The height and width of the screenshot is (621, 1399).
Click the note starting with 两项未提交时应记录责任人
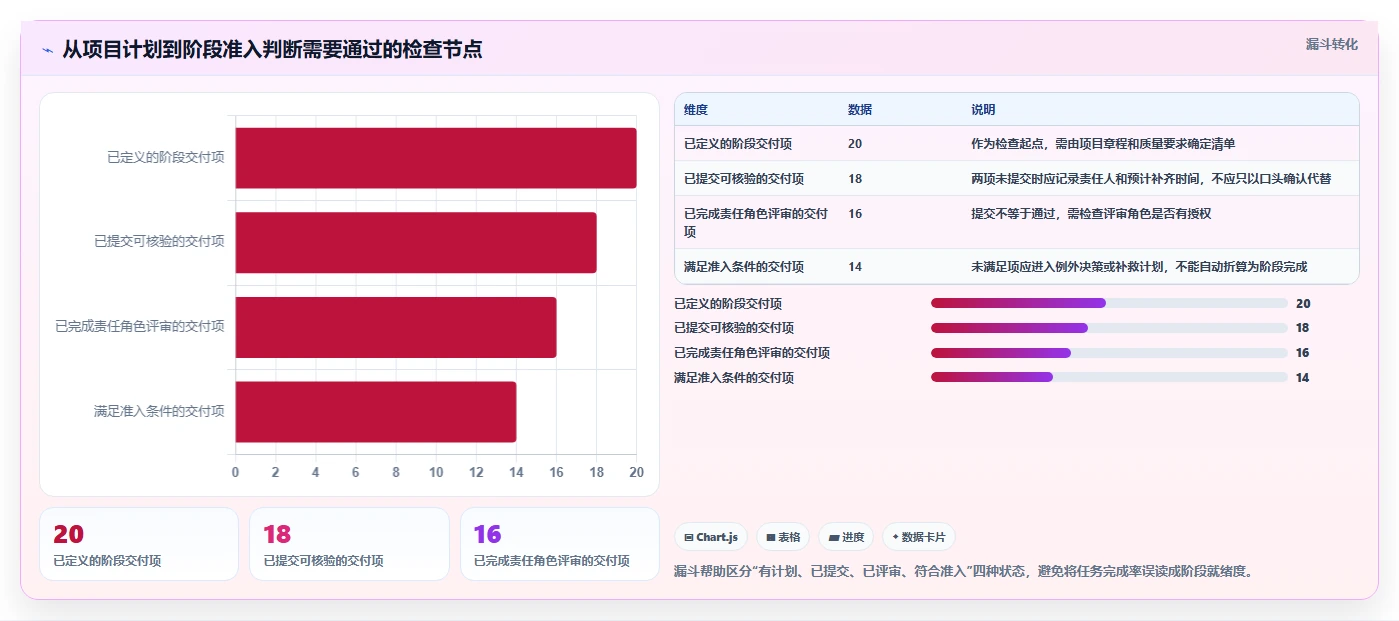pos(1151,179)
